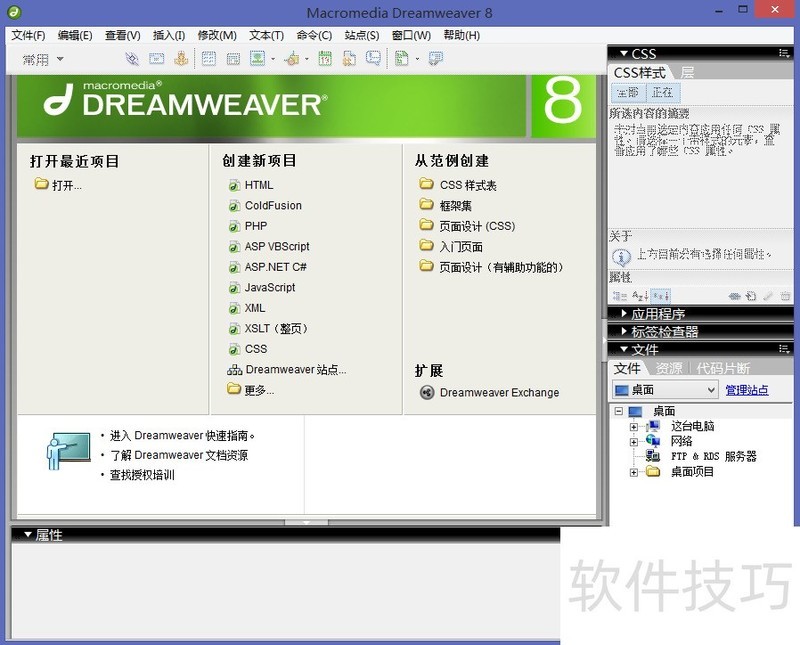This screenshot has height=645, width=800.
Task: Switch to the 层 tab
Action: (687, 73)
